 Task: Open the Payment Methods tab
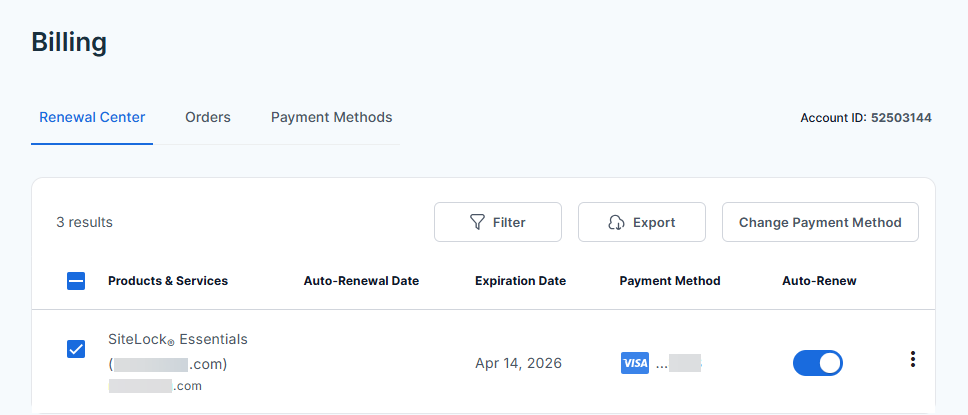331,117
